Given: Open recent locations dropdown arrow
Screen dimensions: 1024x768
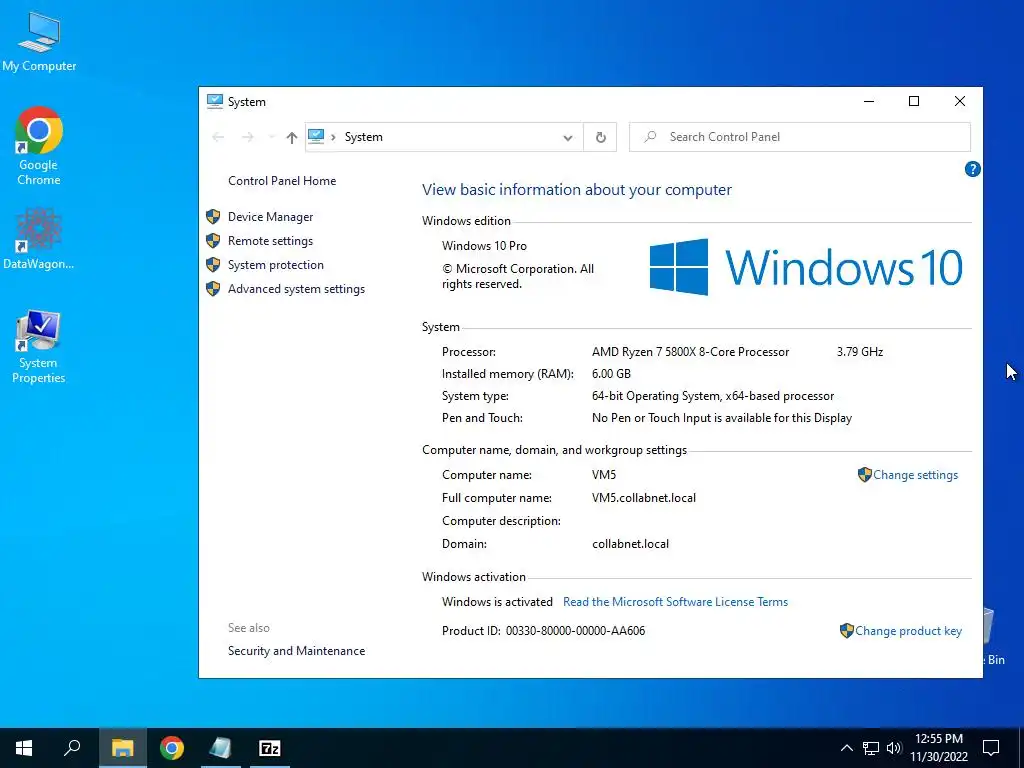Looking at the screenshot, I should click(271, 137).
